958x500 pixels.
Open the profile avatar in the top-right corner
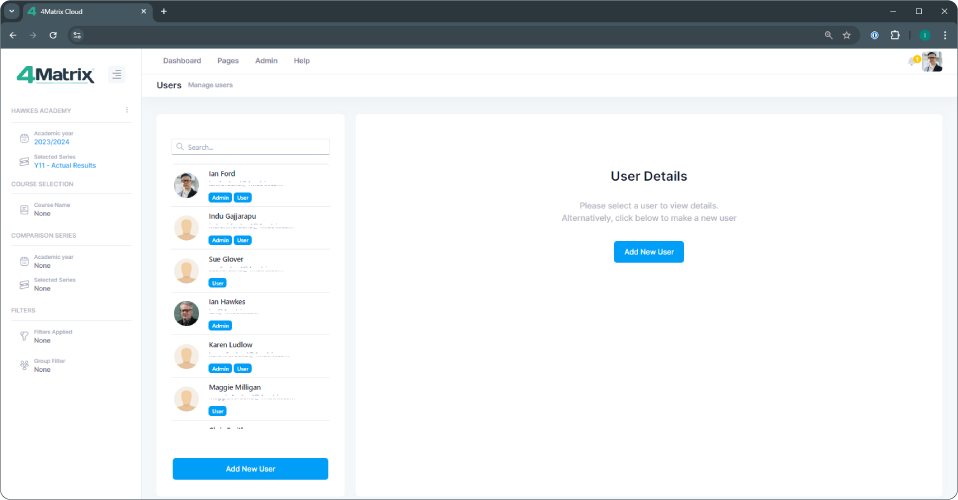click(x=932, y=62)
